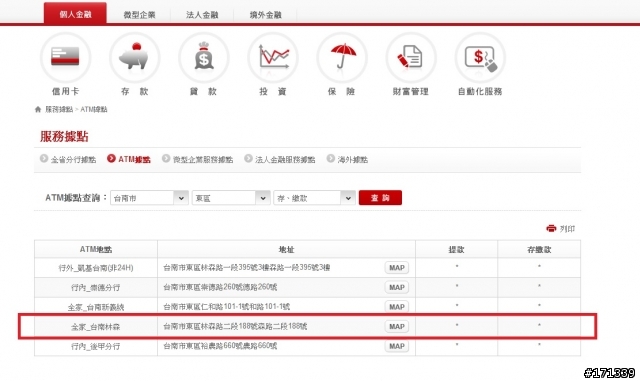Viewport: 640px width, 381px height.
Task: Open the wealth management (財富管理) document icon
Action: [x=411, y=58]
